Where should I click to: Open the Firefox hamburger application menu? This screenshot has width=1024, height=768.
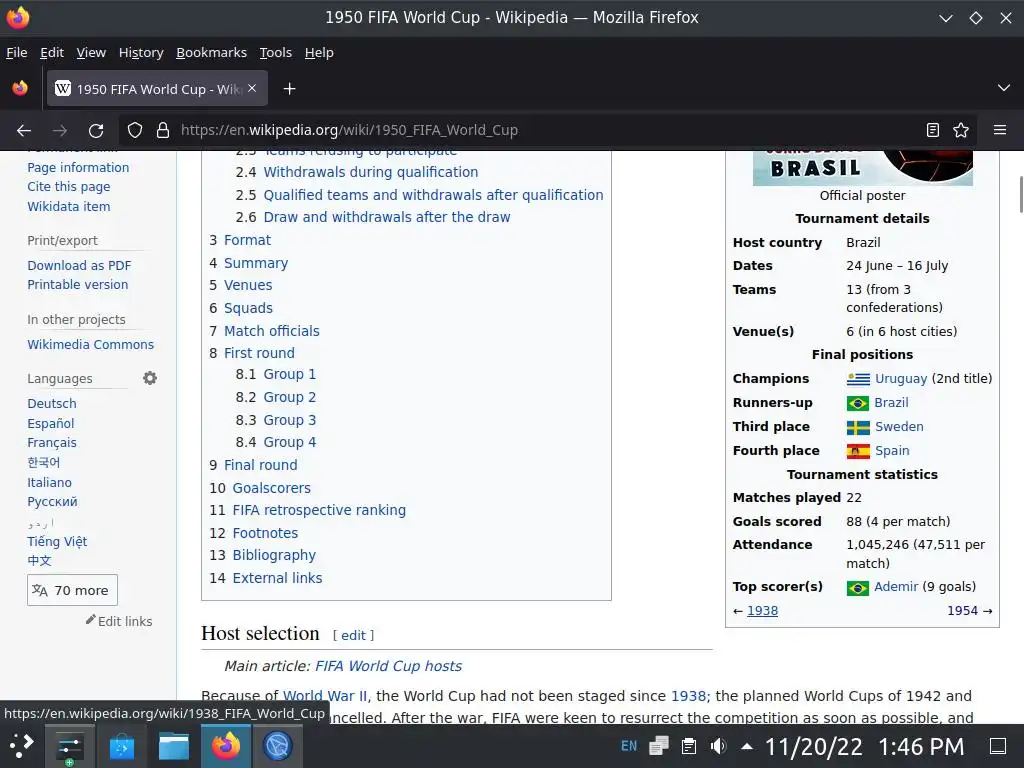coord(1000,130)
